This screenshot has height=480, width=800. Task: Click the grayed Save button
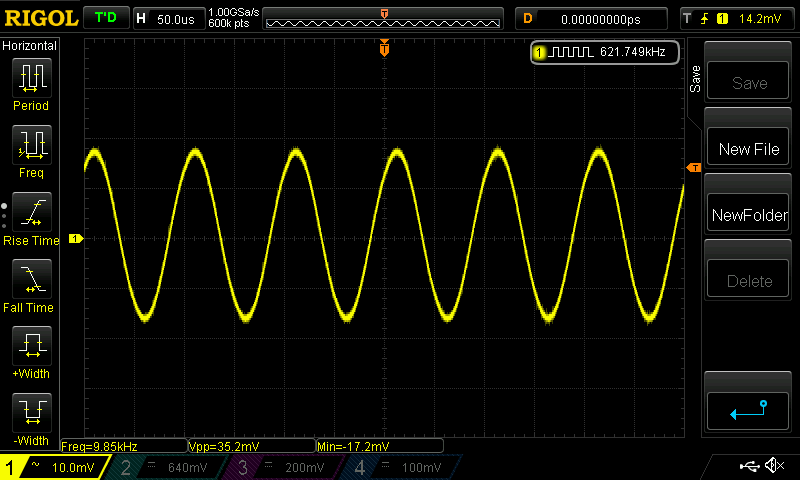[x=748, y=80]
